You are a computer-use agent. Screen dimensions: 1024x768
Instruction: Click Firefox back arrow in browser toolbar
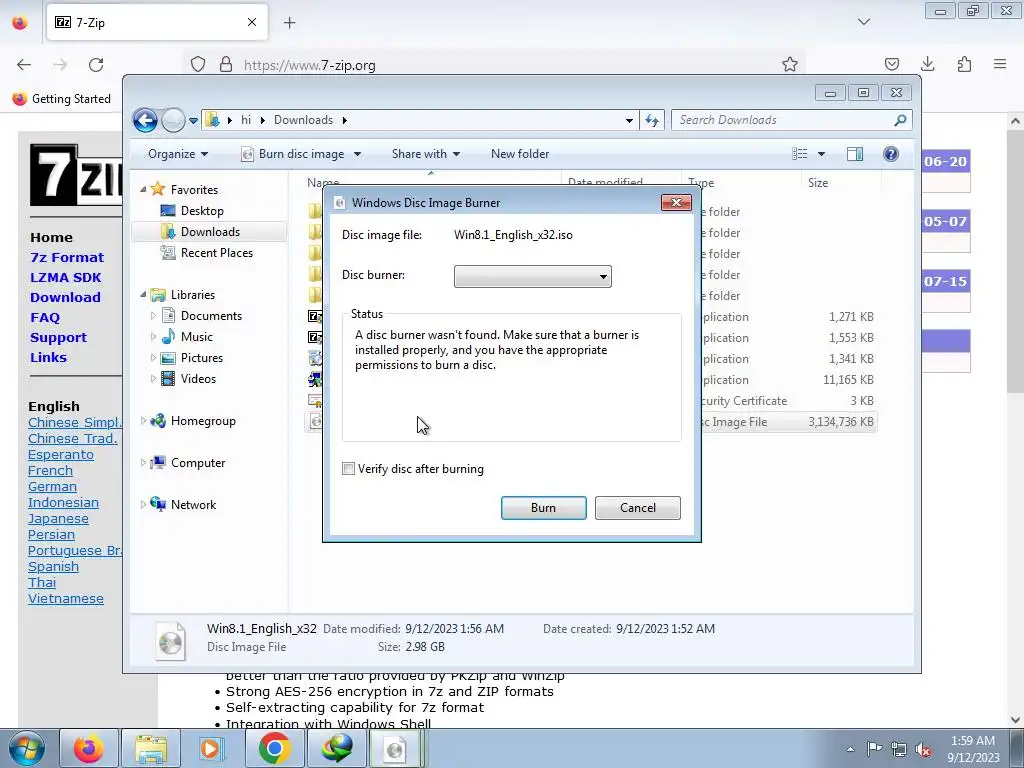tap(24, 65)
